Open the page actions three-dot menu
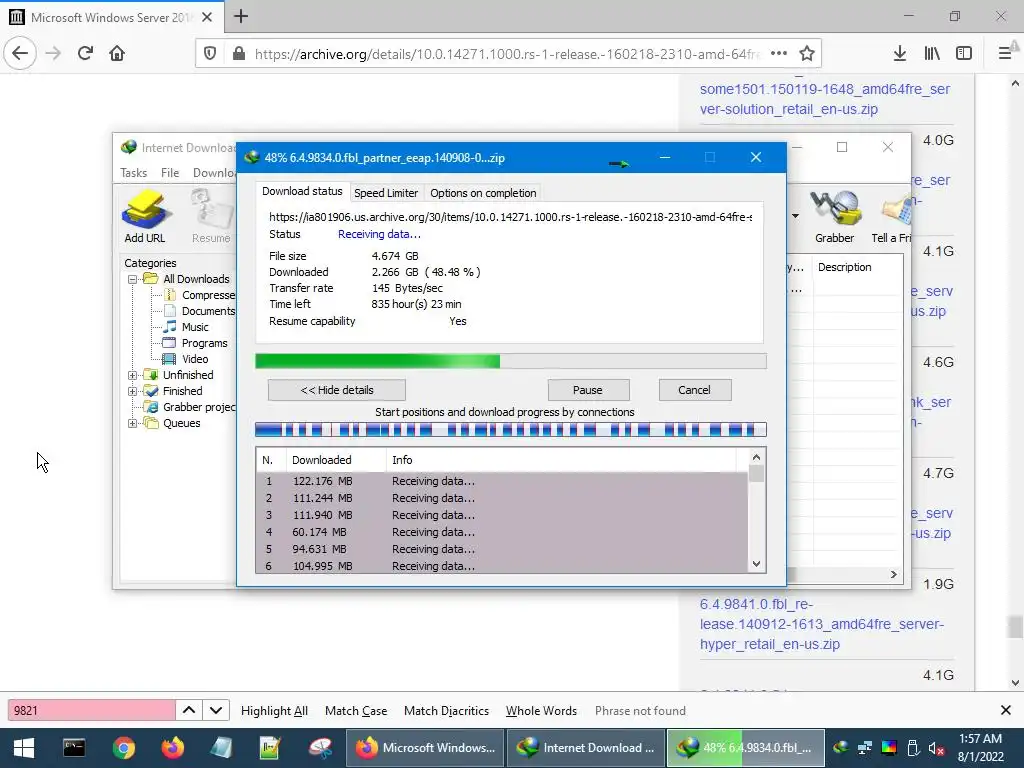This screenshot has width=1024, height=768. (778, 54)
